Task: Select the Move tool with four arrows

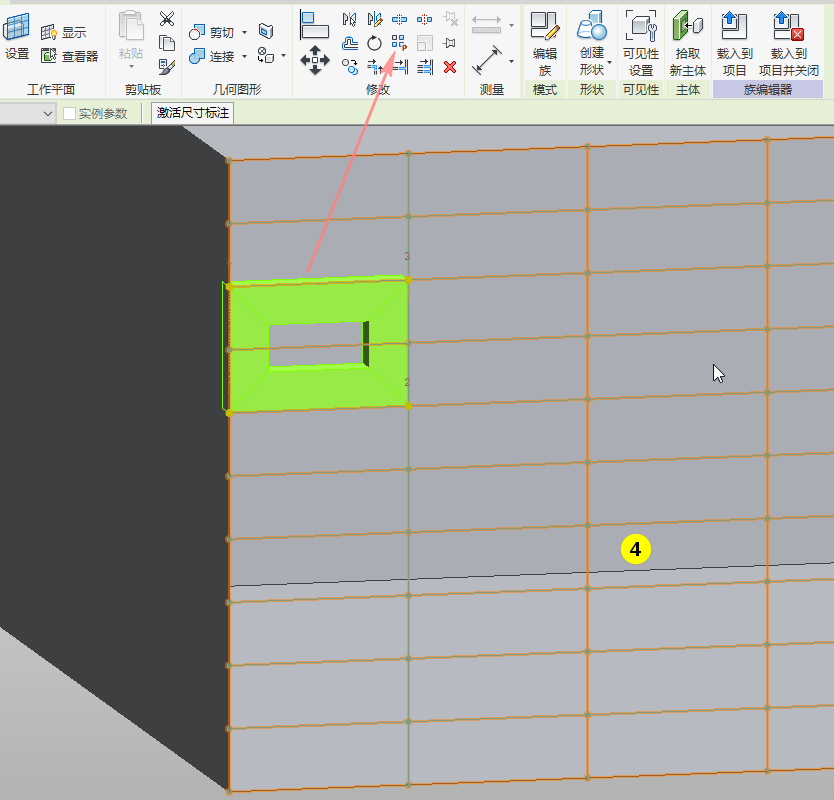Action: click(315, 60)
